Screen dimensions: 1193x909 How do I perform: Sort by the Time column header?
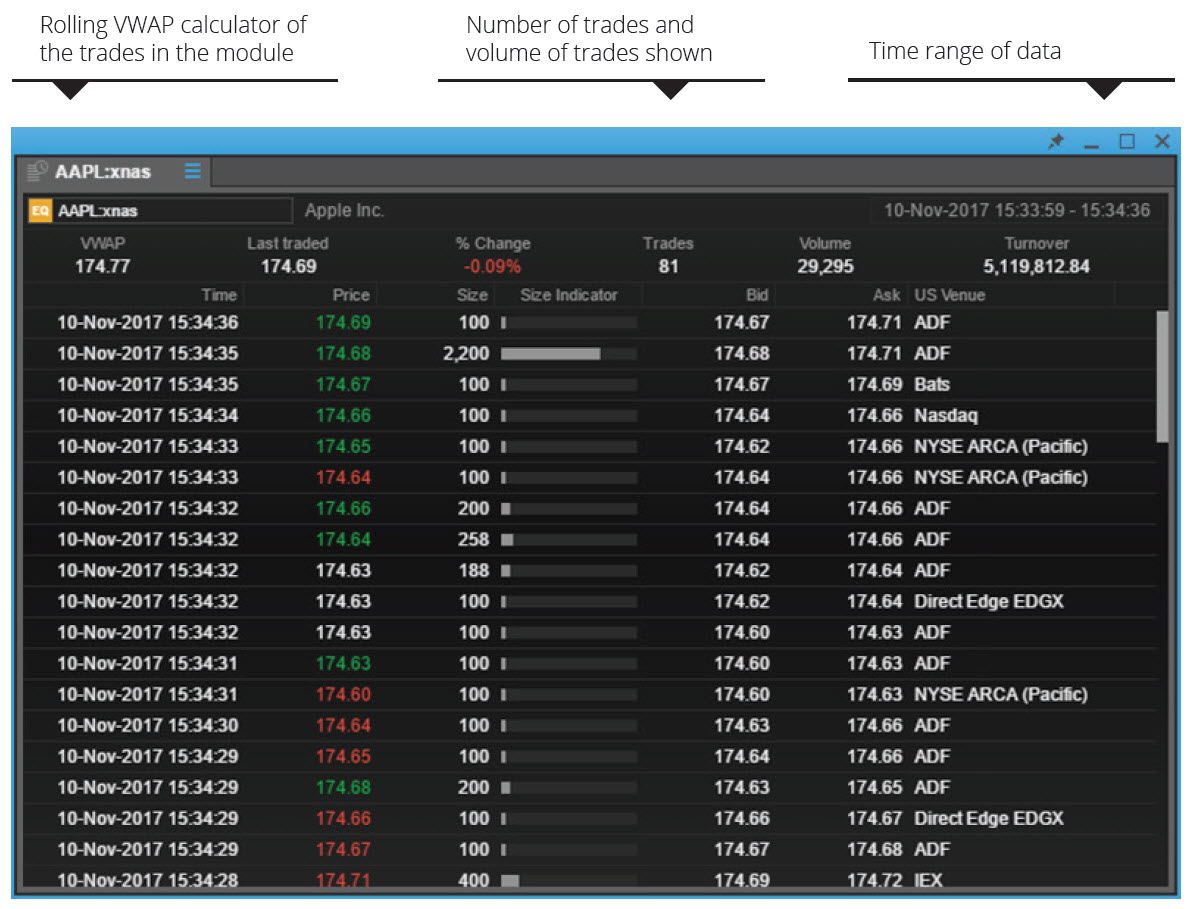[219, 295]
